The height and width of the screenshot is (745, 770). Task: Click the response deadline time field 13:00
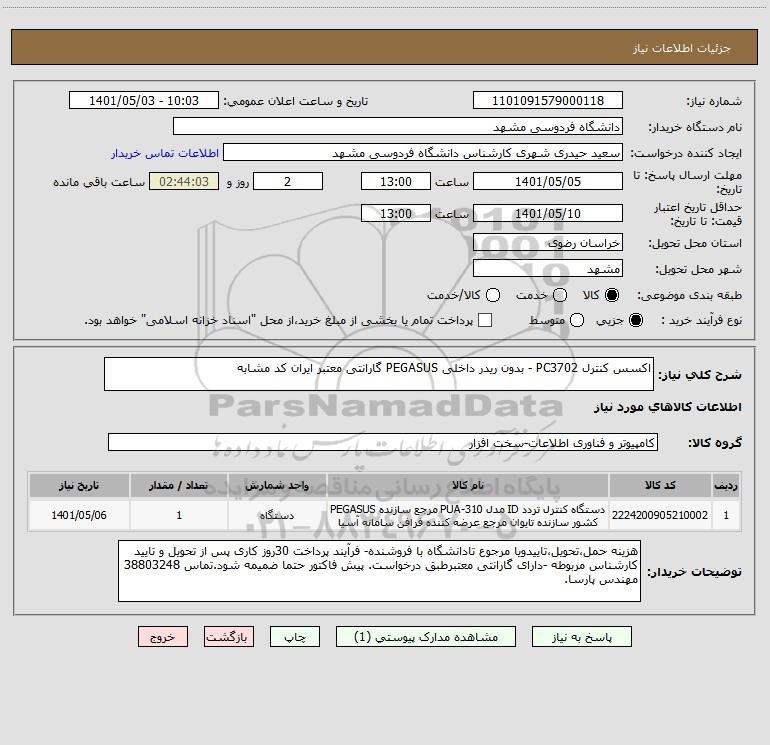[x=396, y=181]
